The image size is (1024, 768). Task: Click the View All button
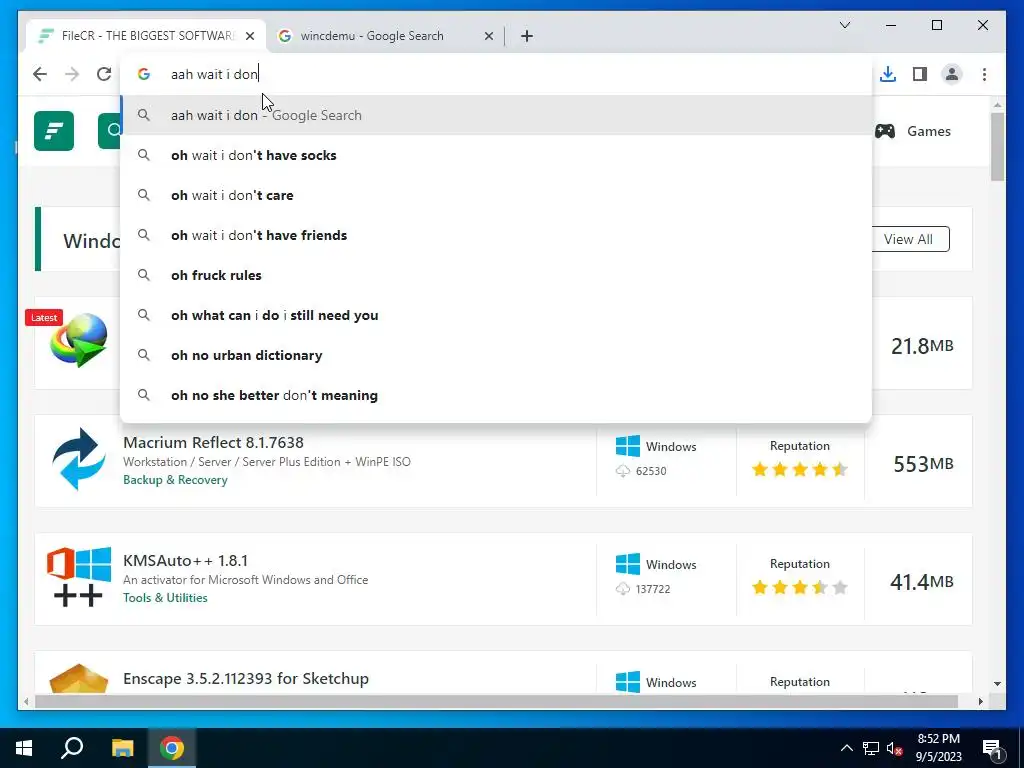[910, 239]
